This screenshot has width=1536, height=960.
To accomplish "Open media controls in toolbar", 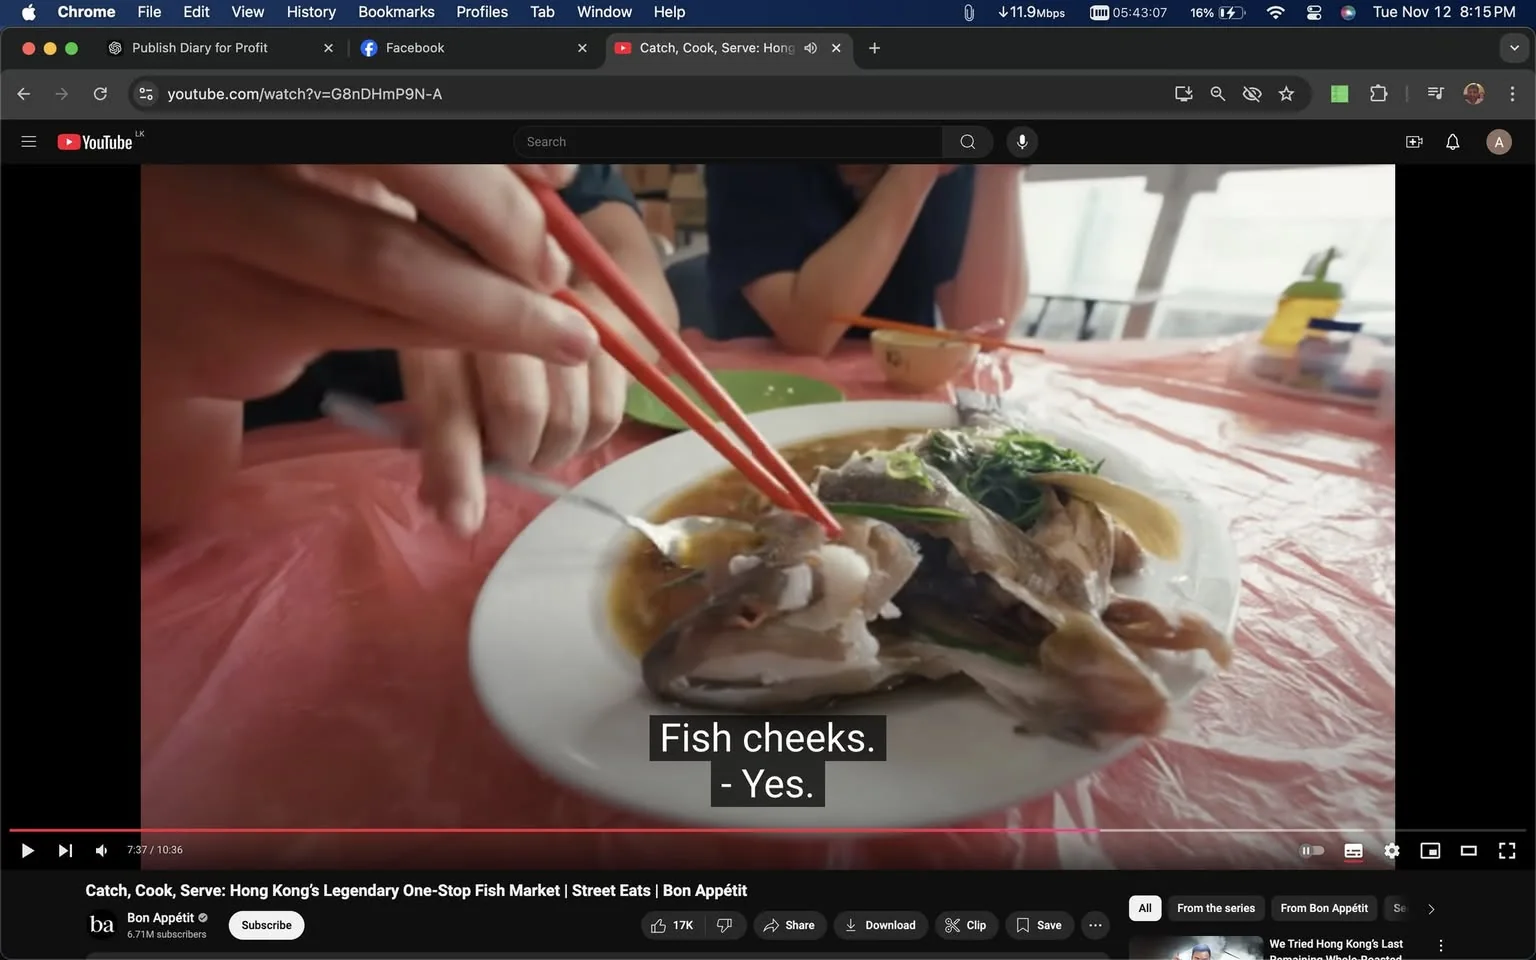I will (1436, 94).
